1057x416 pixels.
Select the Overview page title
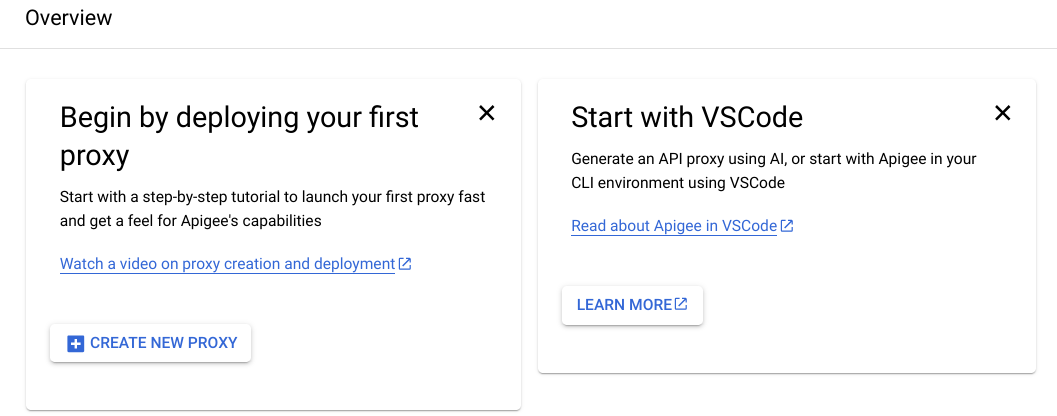(69, 18)
